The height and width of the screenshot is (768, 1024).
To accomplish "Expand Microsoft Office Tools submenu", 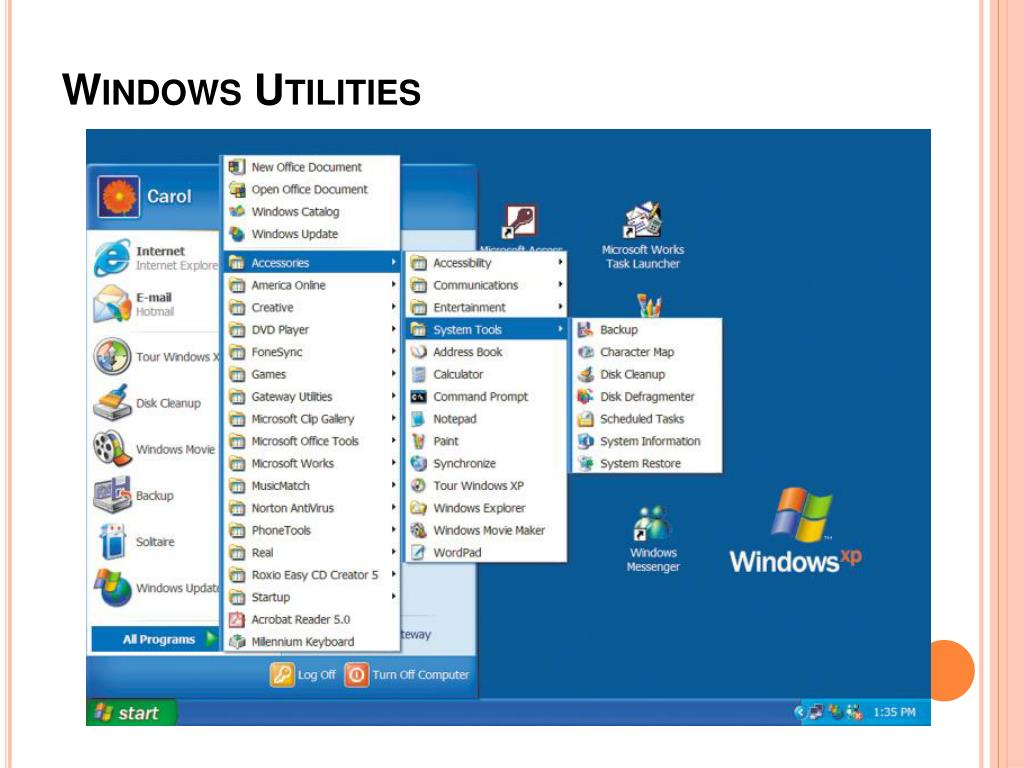I will (x=312, y=441).
